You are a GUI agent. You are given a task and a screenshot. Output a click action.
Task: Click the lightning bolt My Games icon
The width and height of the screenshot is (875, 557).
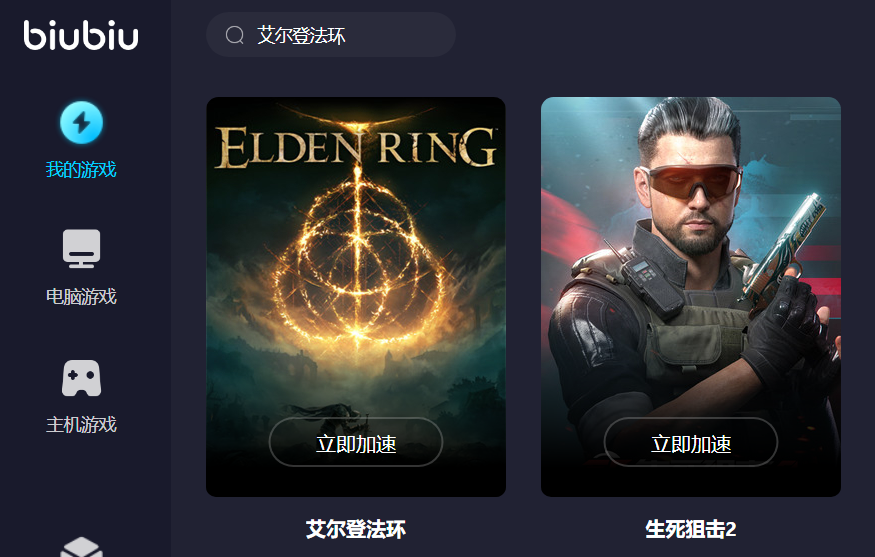81,122
